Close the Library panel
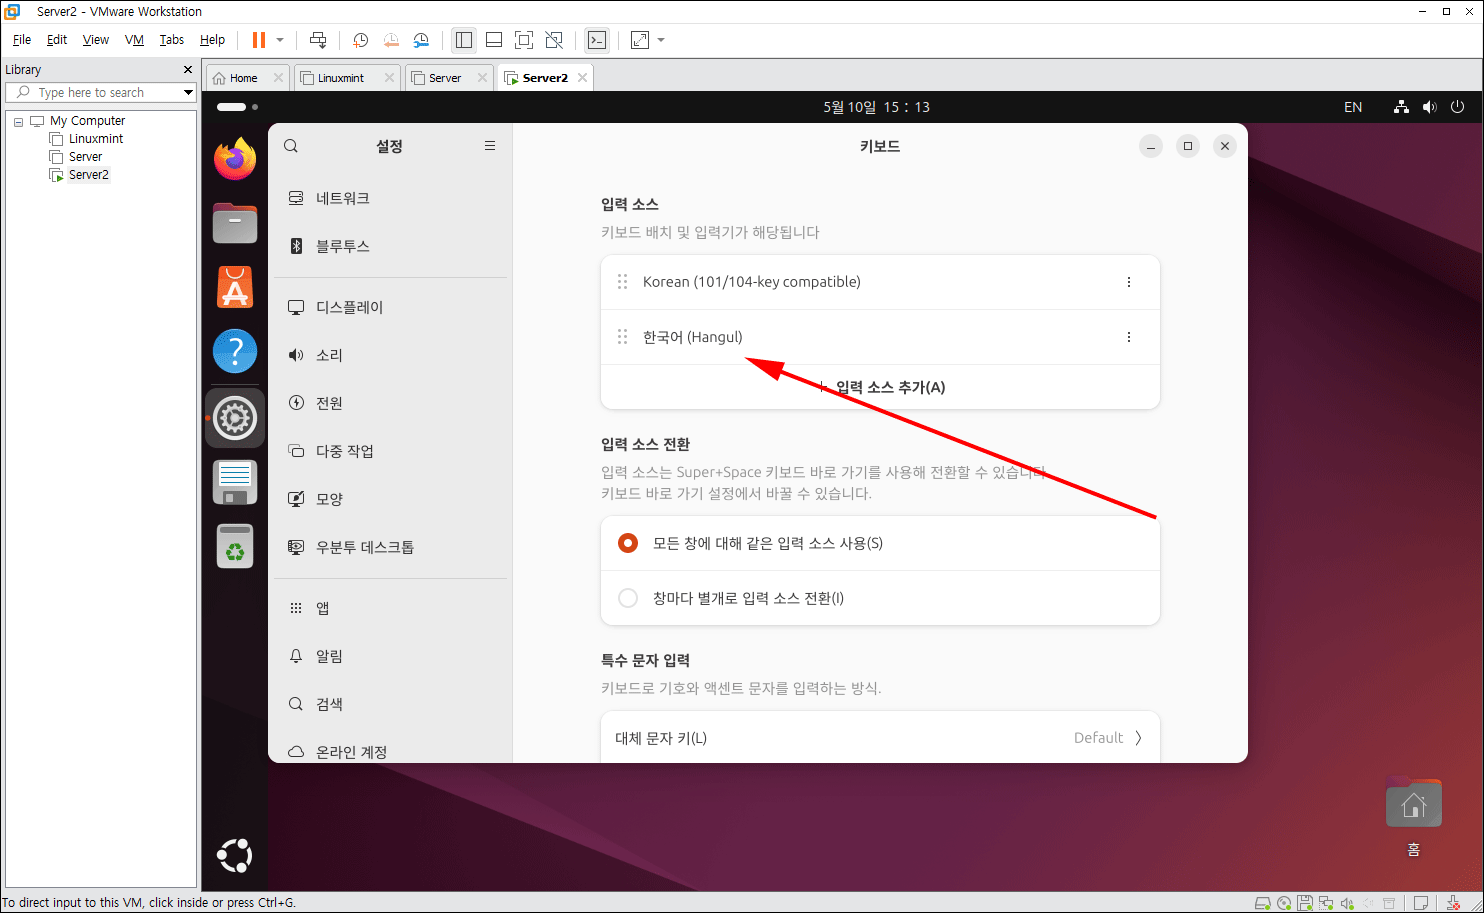 [x=187, y=70]
